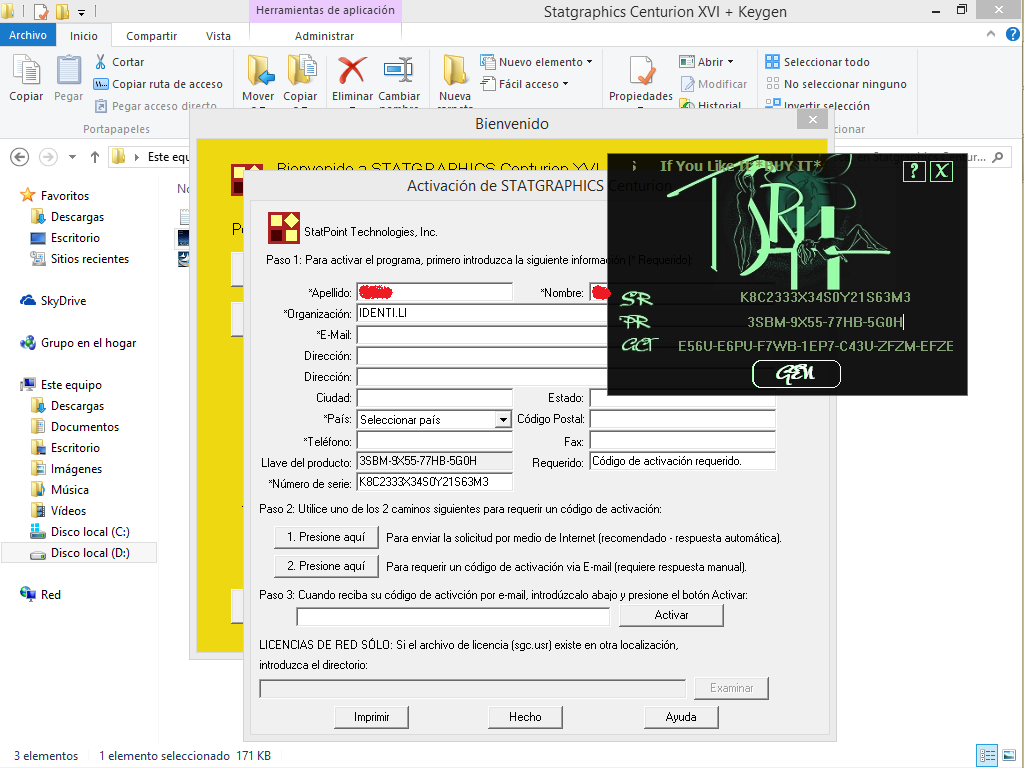Click the Nueva carpeta icon

coord(455,70)
